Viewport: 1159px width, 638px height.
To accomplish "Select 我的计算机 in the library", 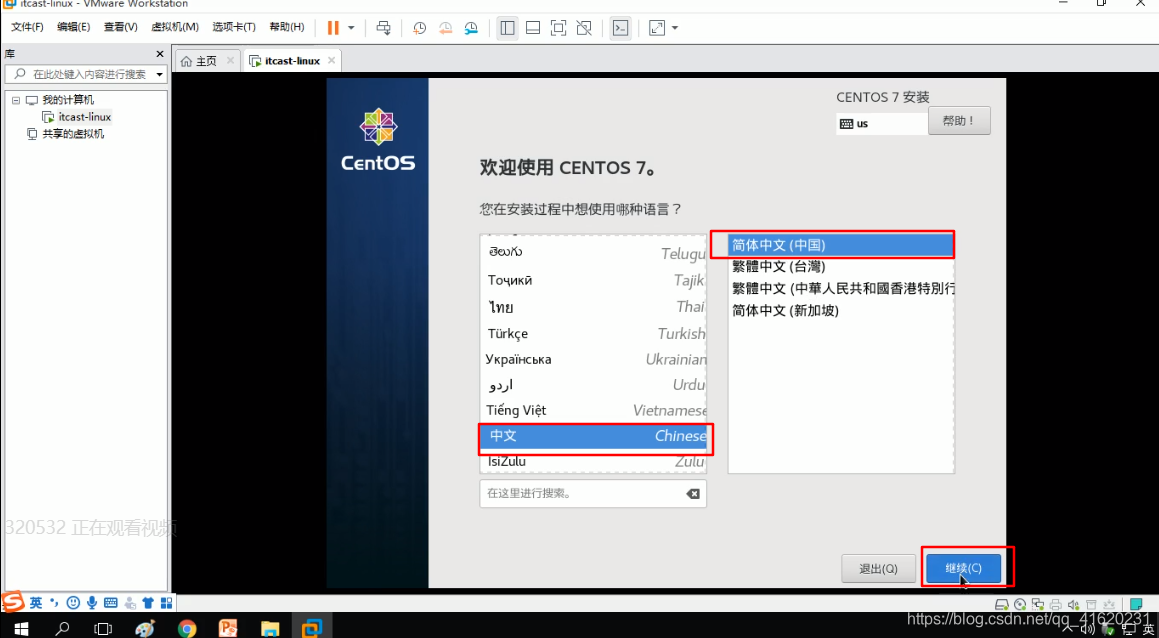I will tap(67, 100).
